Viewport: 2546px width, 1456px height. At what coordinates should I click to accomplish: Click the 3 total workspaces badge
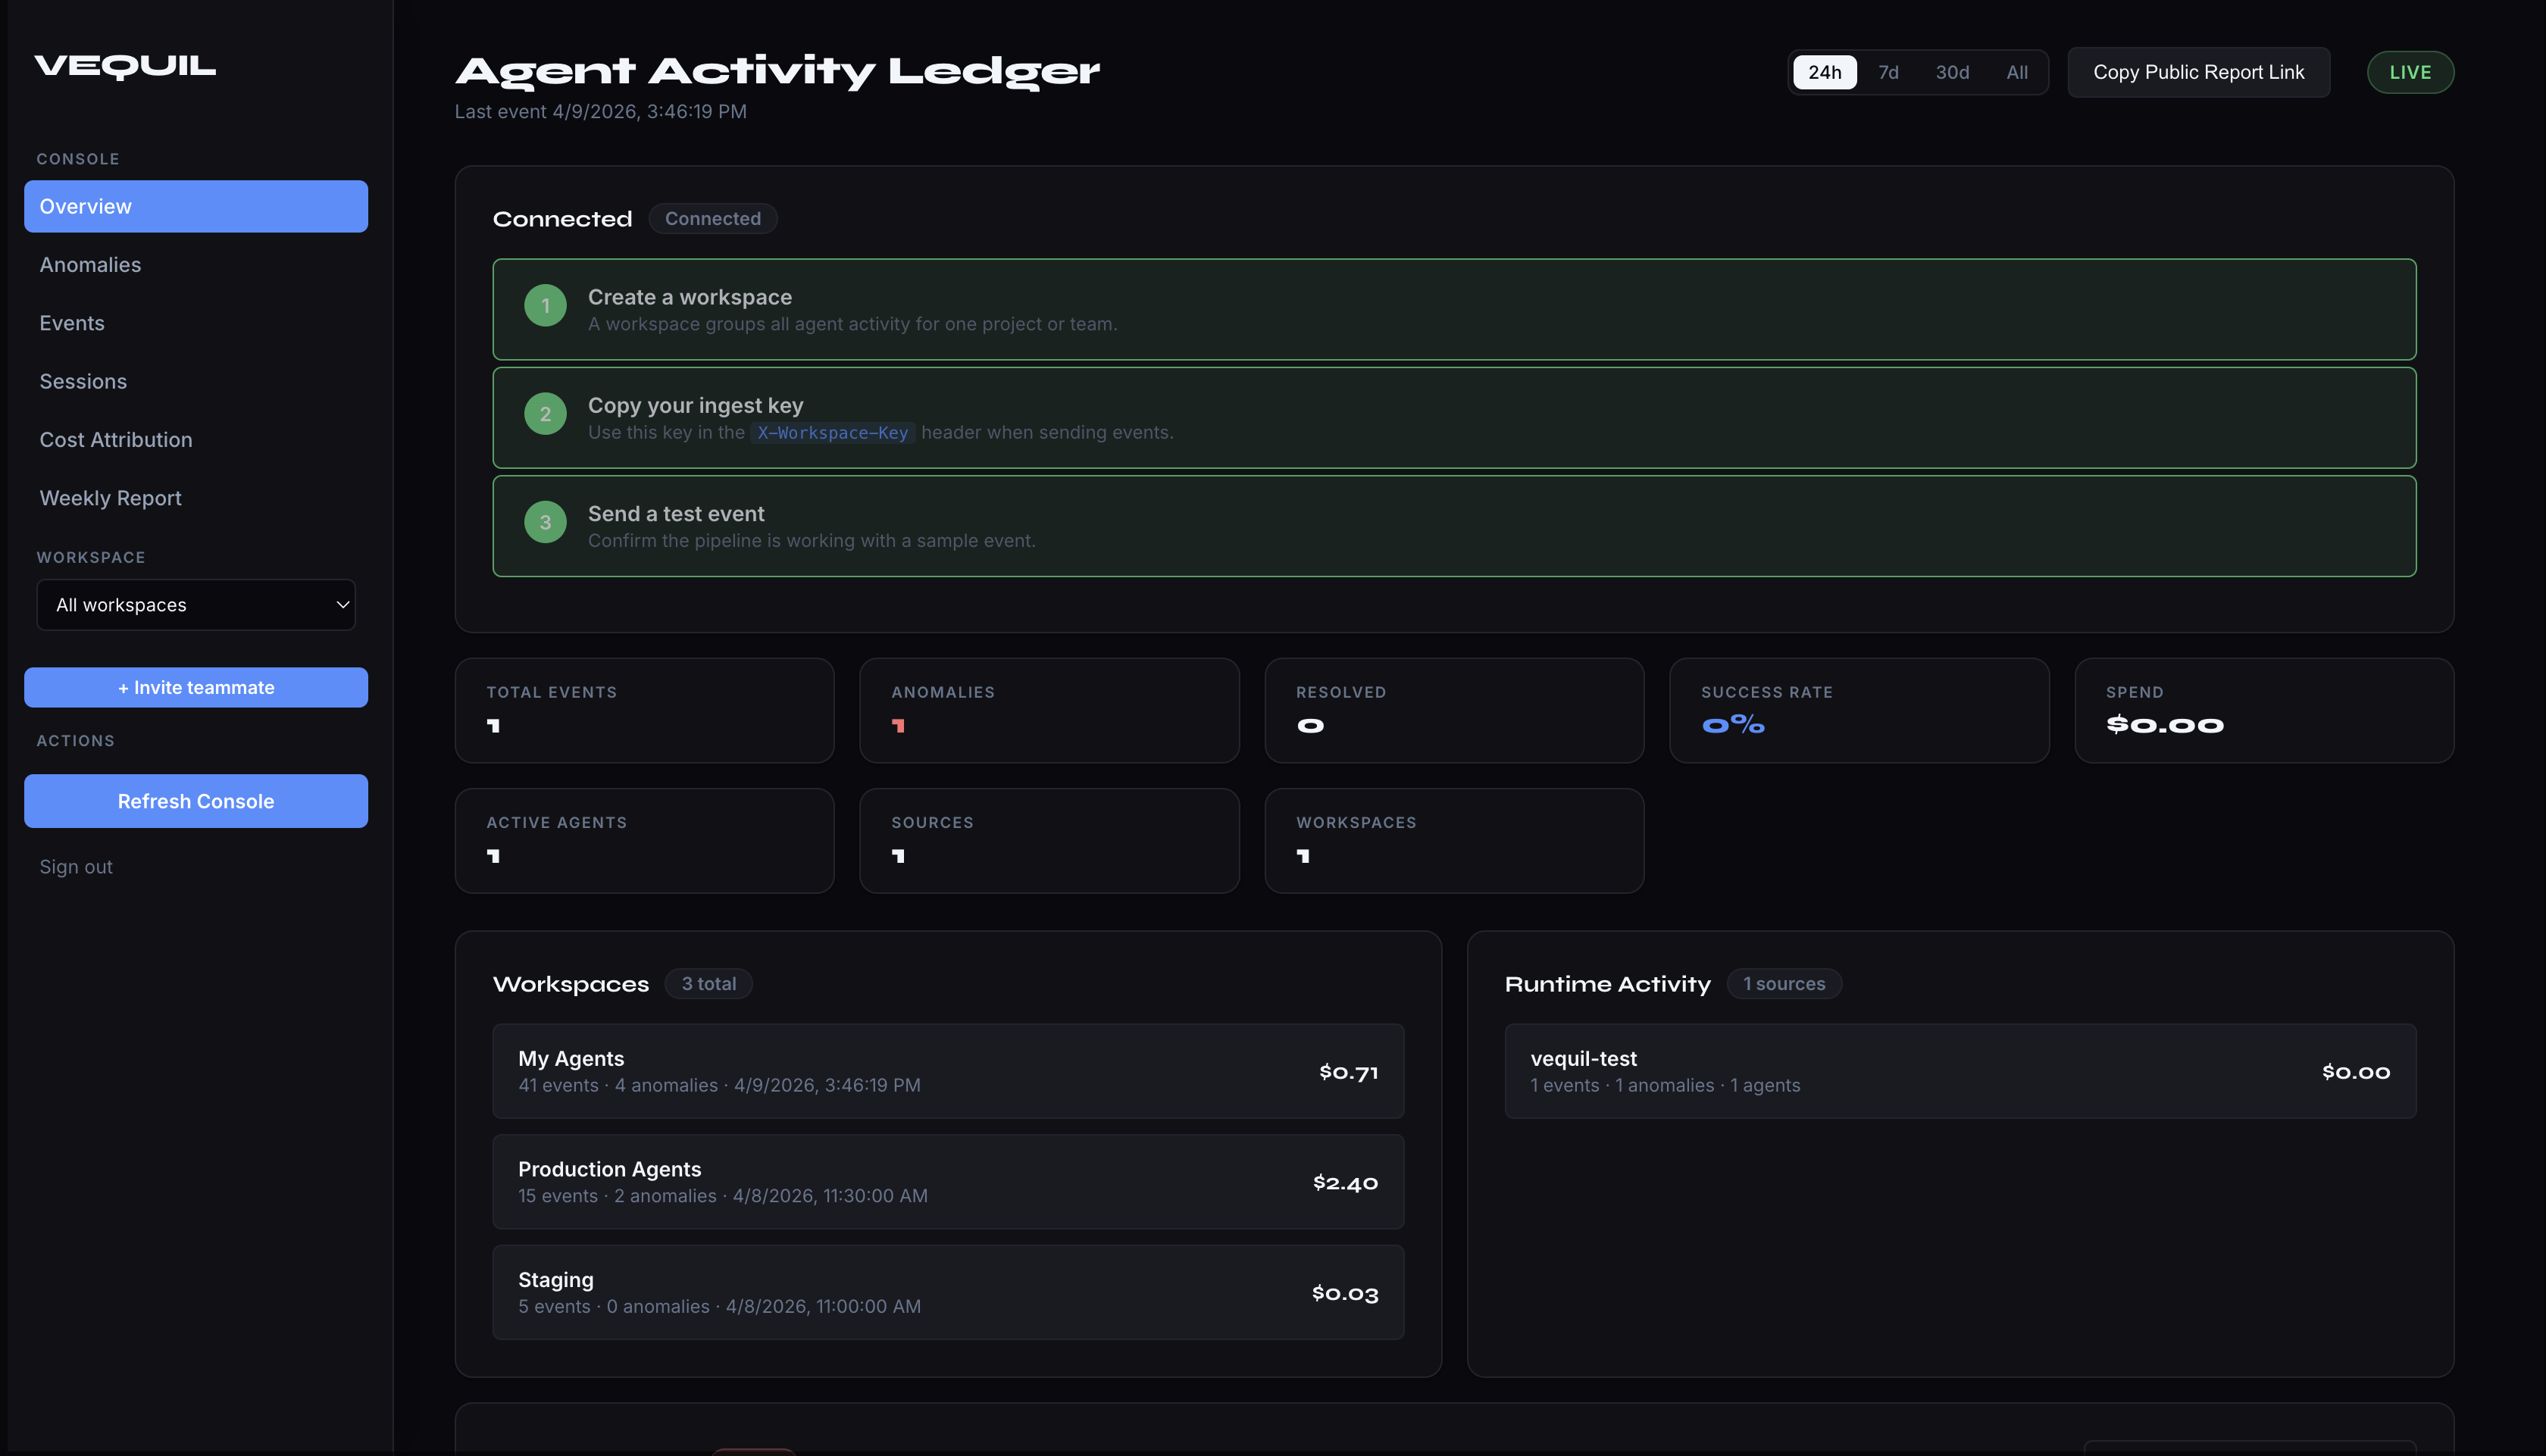coord(708,984)
